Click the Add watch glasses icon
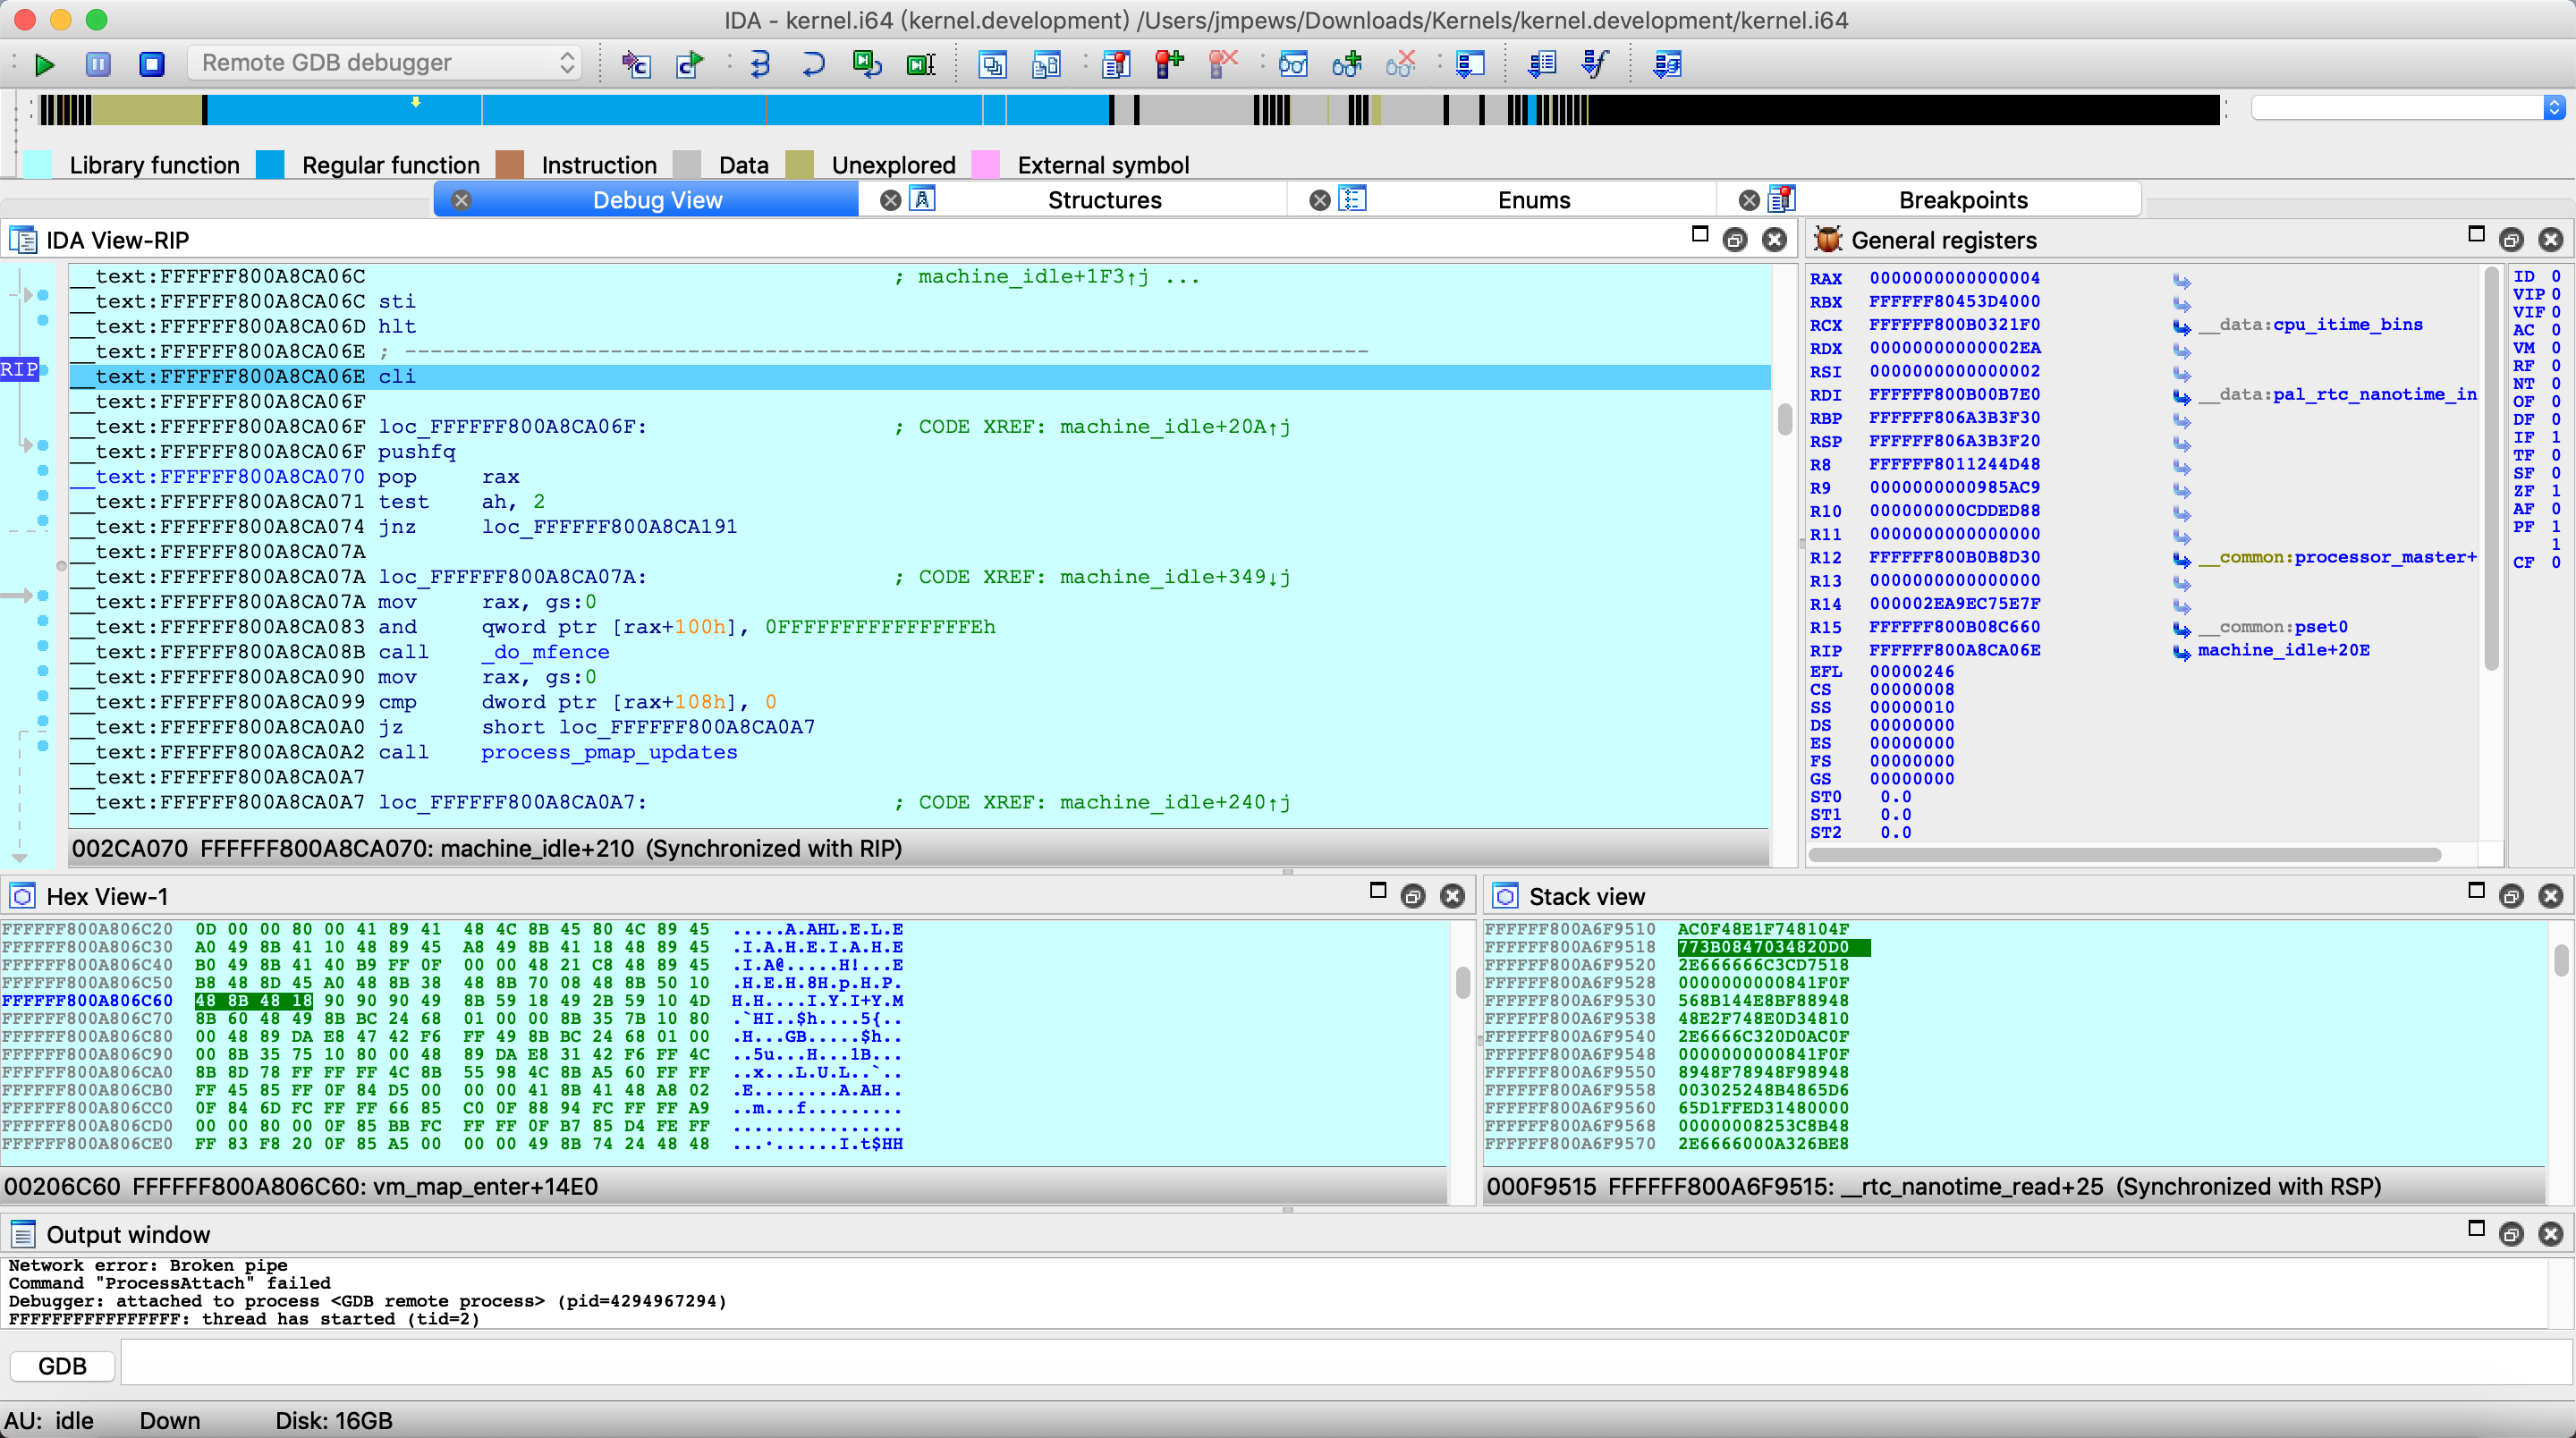The height and width of the screenshot is (1438, 2576). [x=1346, y=64]
